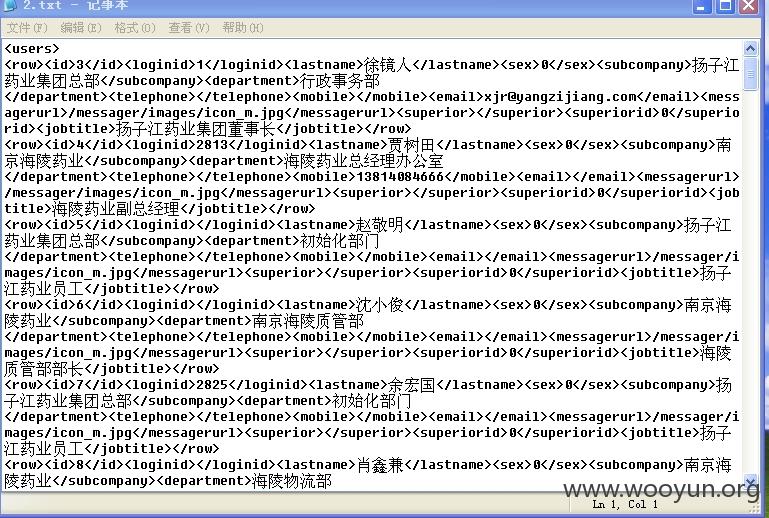Close the 2.txt Notepad window
Image resolution: width=769 pixels, height=518 pixels.
pos(749,6)
